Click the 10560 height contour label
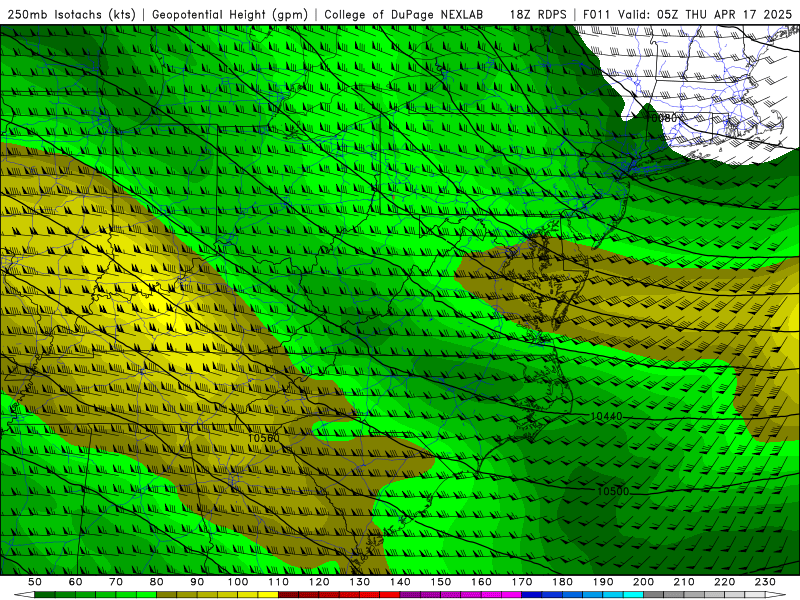800x600 pixels. pos(264,438)
